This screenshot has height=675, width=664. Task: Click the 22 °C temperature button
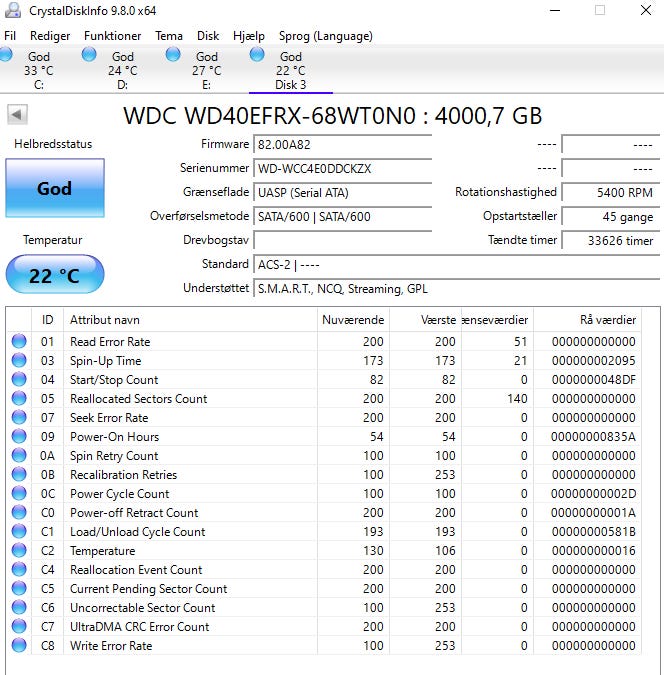(x=54, y=275)
